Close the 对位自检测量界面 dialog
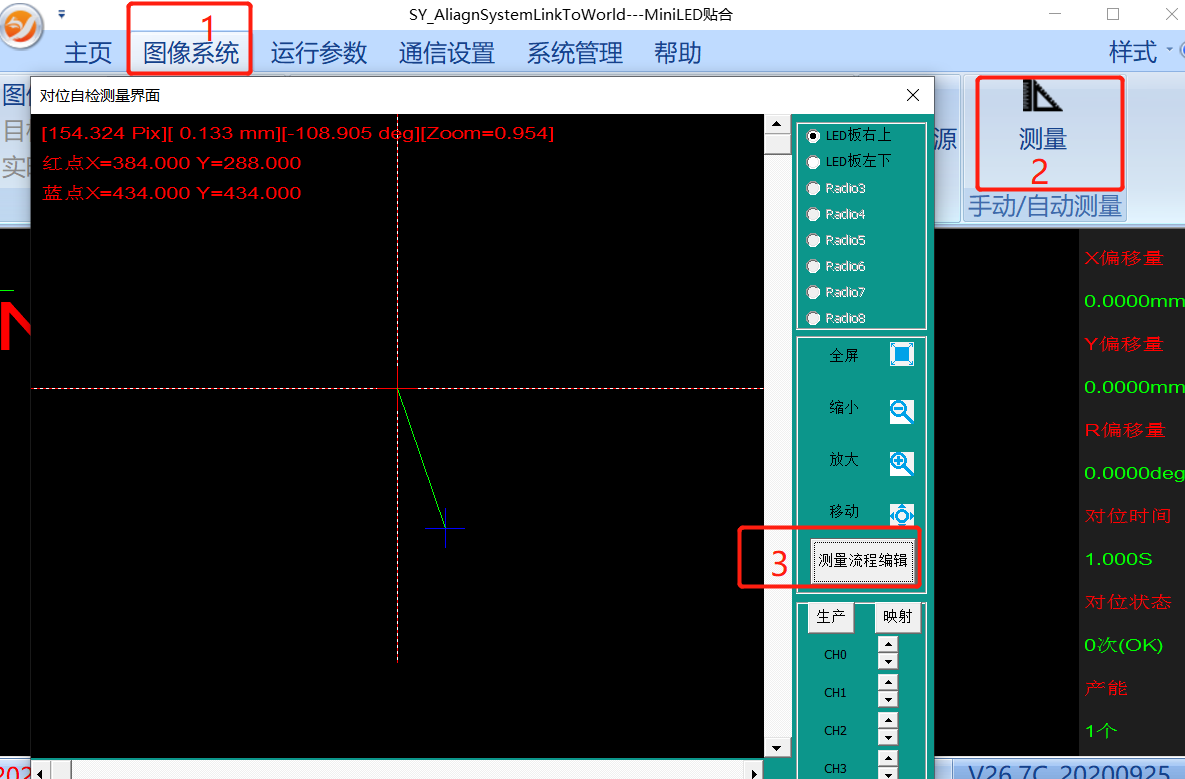This screenshot has height=779, width=1185. (x=912, y=96)
